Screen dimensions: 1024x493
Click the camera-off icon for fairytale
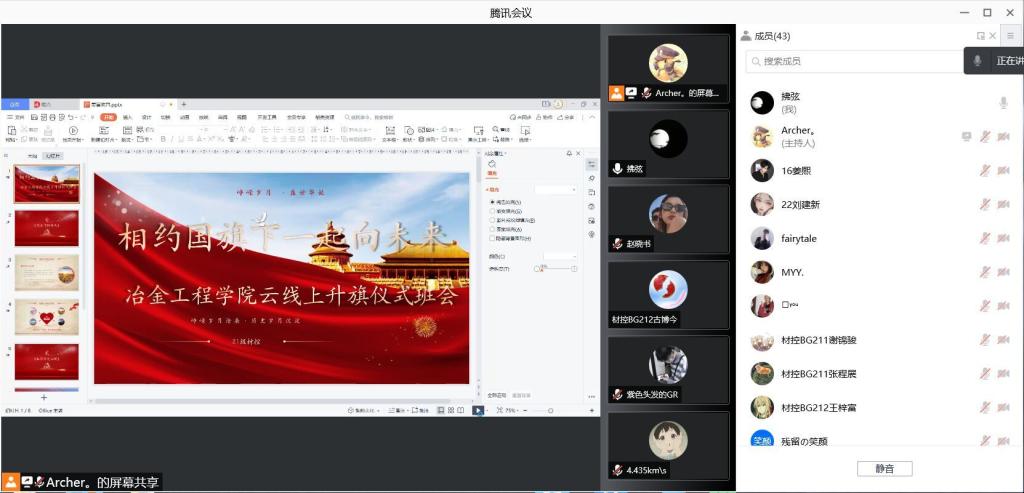point(1003,238)
